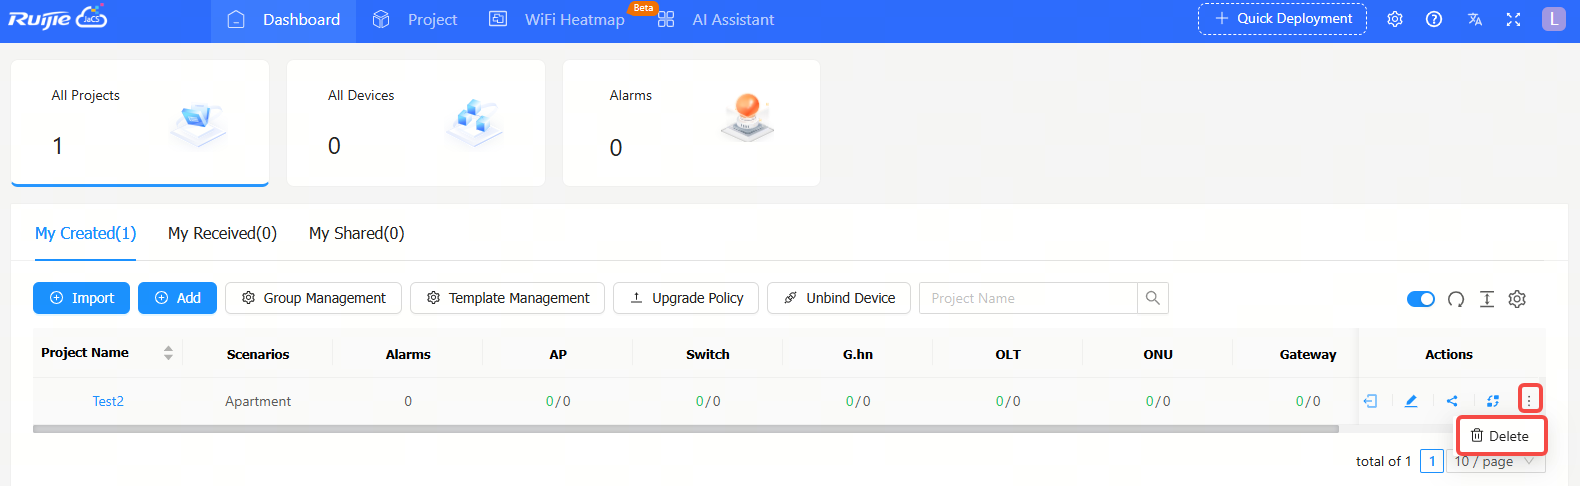Click the help question mark icon
The height and width of the screenshot is (486, 1580).
[x=1434, y=19]
